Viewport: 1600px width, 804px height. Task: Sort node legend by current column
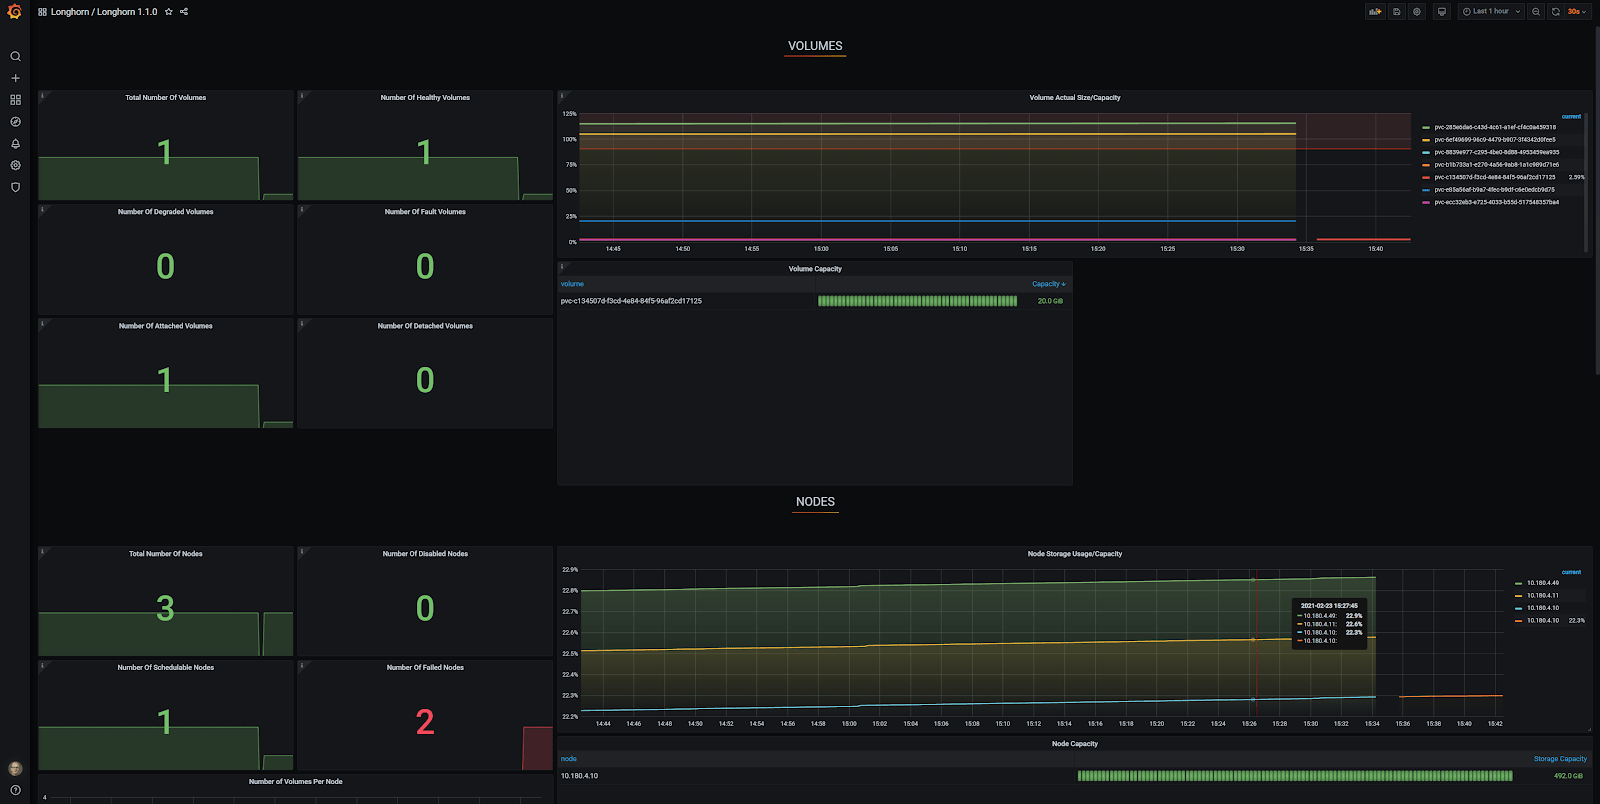coord(1571,572)
